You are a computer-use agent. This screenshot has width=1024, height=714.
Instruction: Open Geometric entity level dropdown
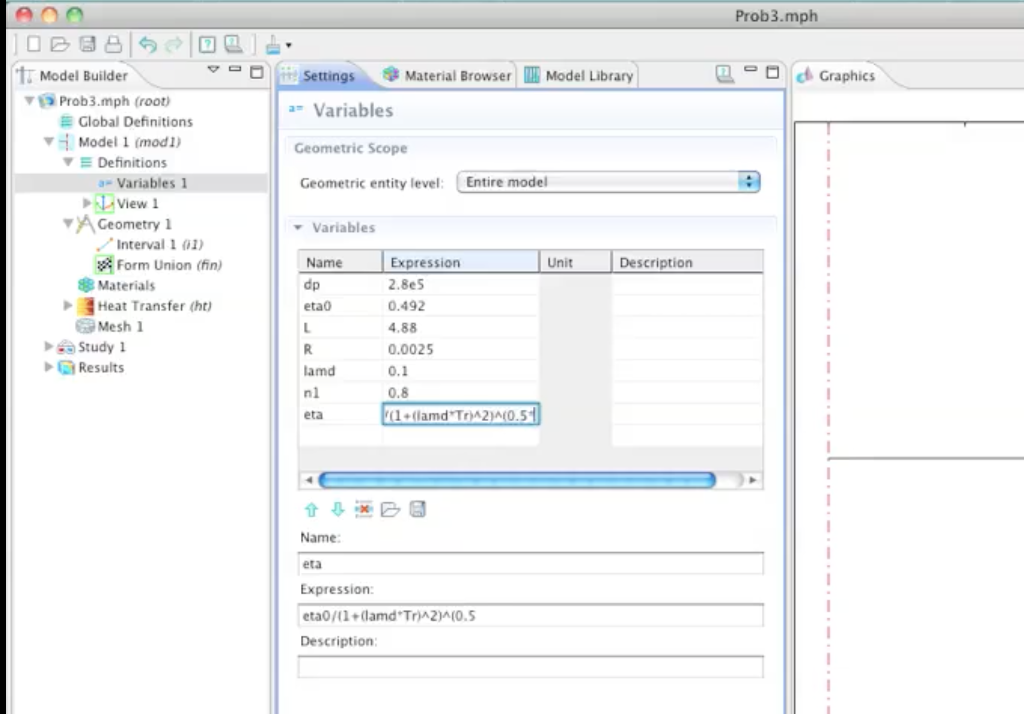pyautogui.click(x=609, y=182)
